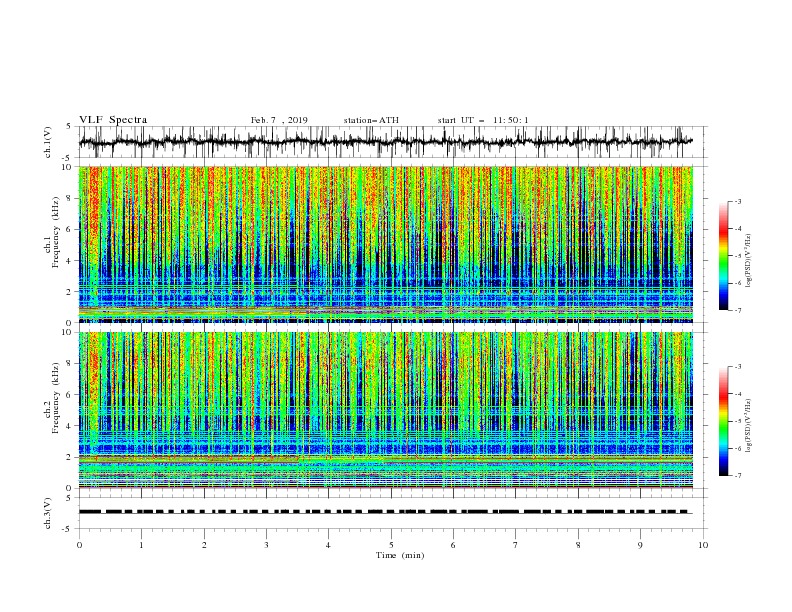Click time axis tick label '5'
This screenshot has height=612, width=792.
[x=391, y=545]
